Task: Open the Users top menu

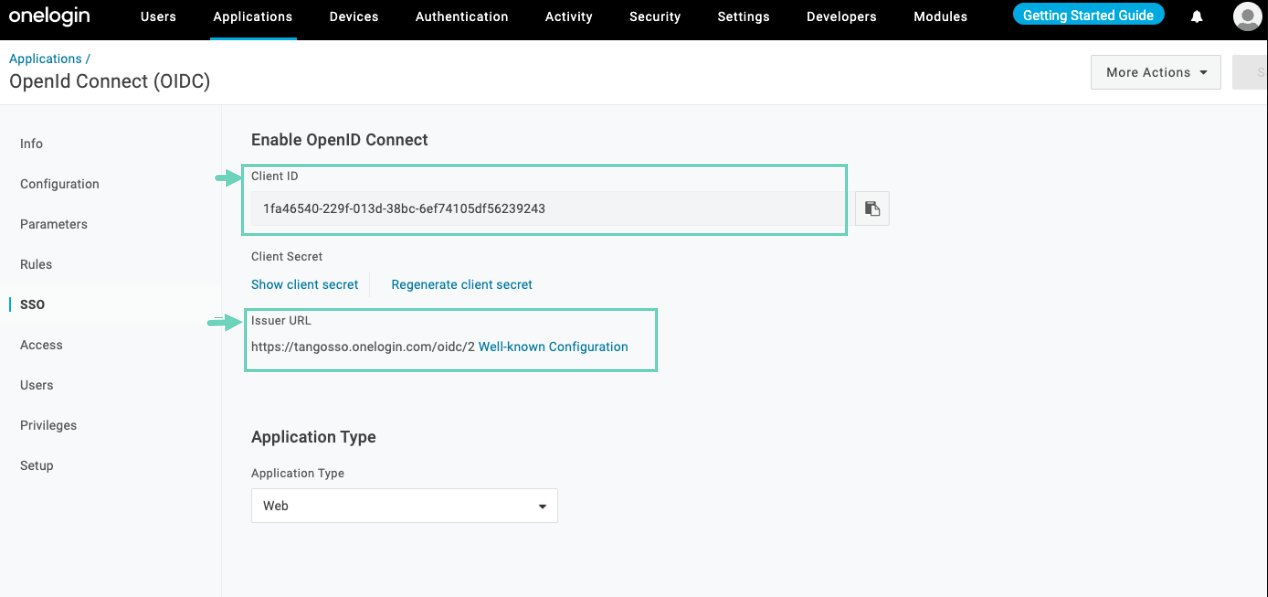Action: [x=158, y=17]
